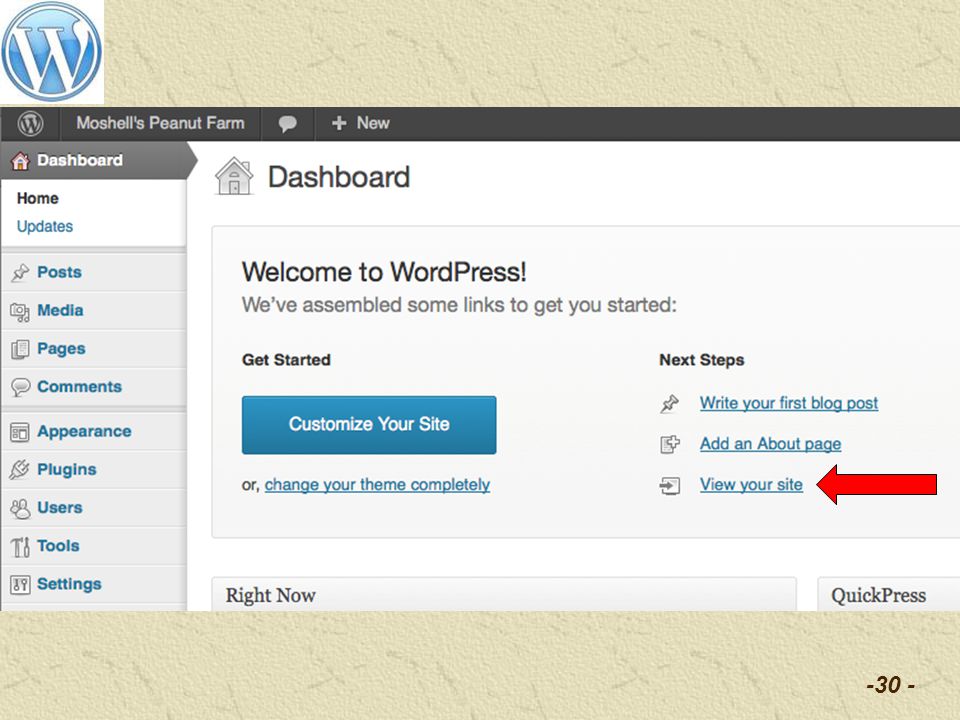Image resolution: width=960 pixels, height=720 pixels.
Task: Follow the change your theme completely link
Action: click(377, 484)
